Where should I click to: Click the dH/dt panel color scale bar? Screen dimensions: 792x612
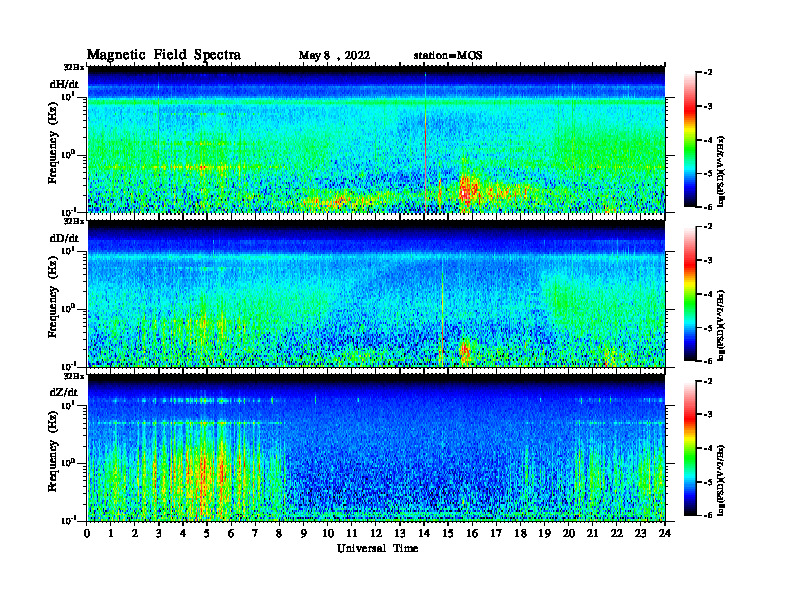tap(690, 140)
